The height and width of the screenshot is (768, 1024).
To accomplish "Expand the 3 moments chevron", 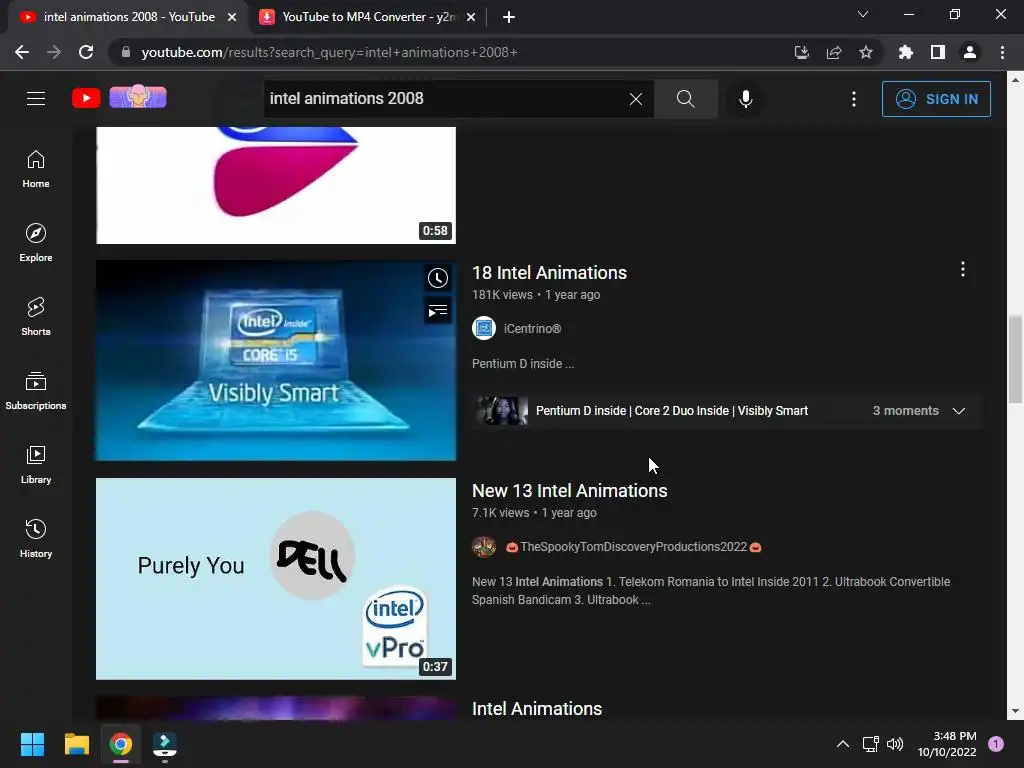I will (x=959, y=411).
